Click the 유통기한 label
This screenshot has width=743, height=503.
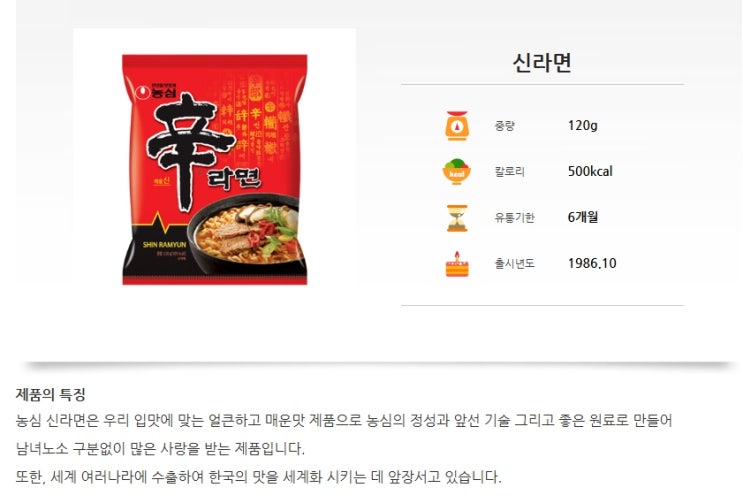click(x=514, y=217)
